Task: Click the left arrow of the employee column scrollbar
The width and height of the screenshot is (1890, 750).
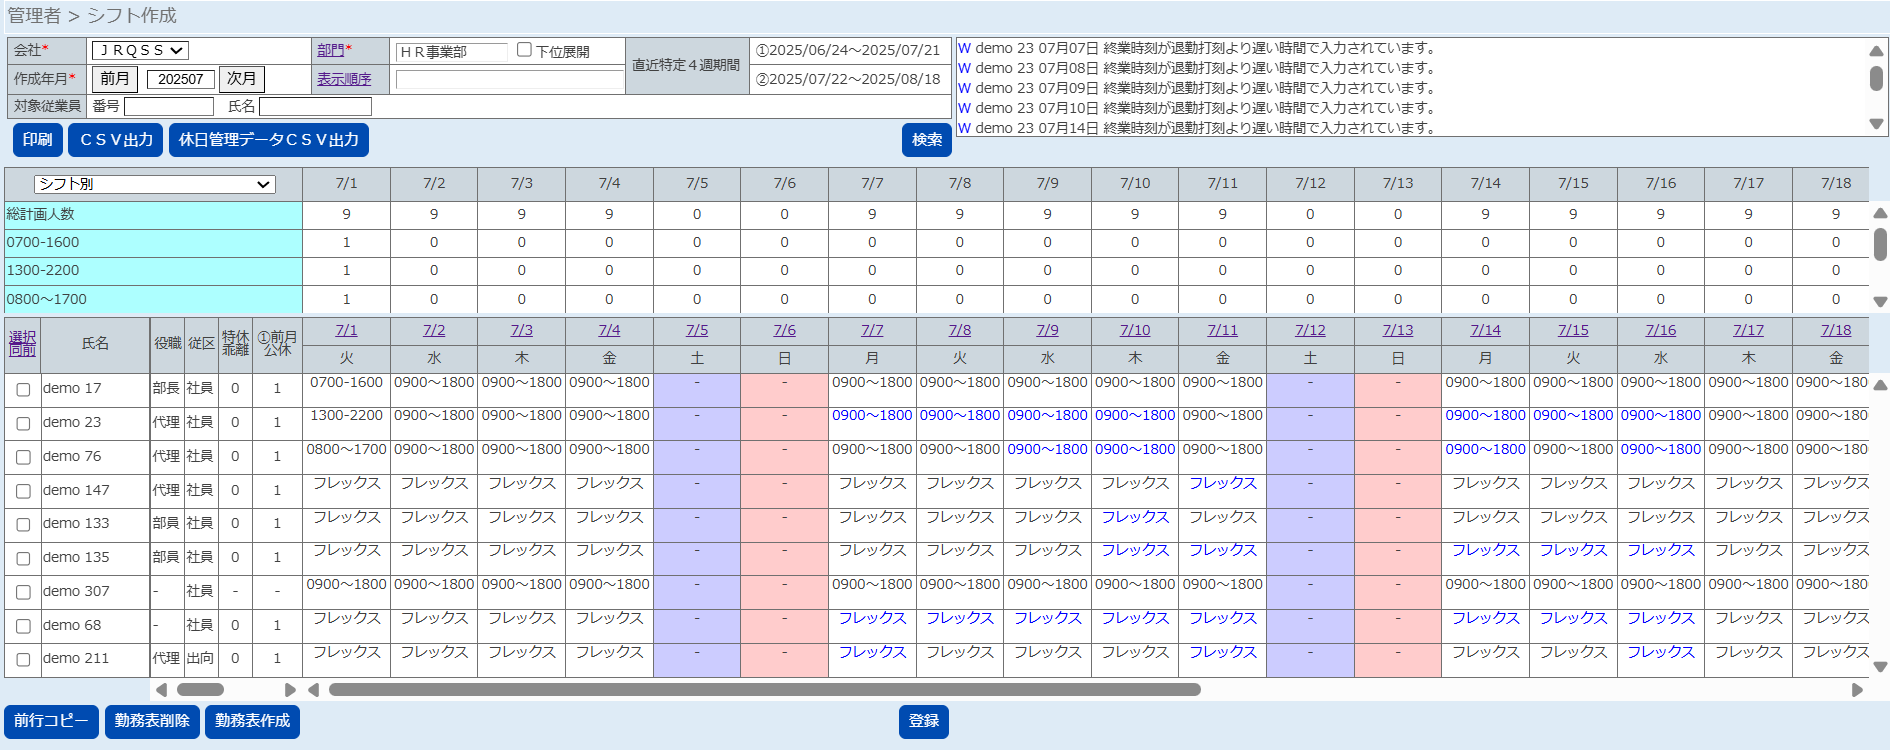Action: [162, 690]
